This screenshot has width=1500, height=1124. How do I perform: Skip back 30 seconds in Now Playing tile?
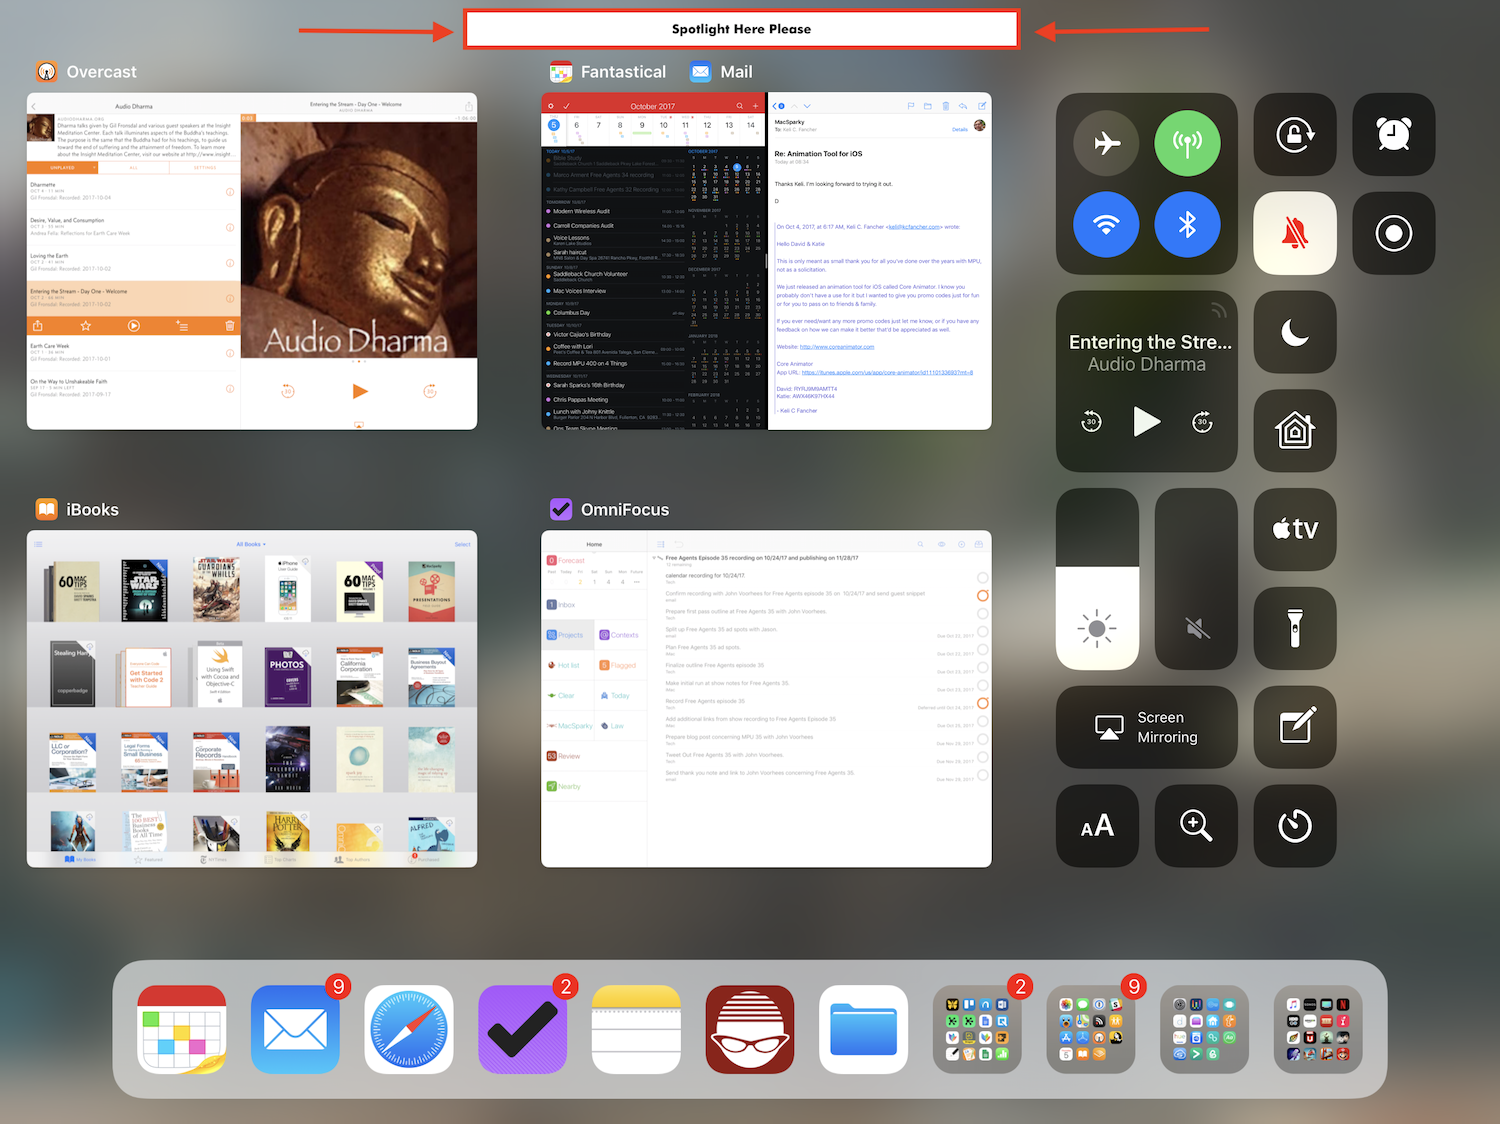click(x=1091, y=422)
